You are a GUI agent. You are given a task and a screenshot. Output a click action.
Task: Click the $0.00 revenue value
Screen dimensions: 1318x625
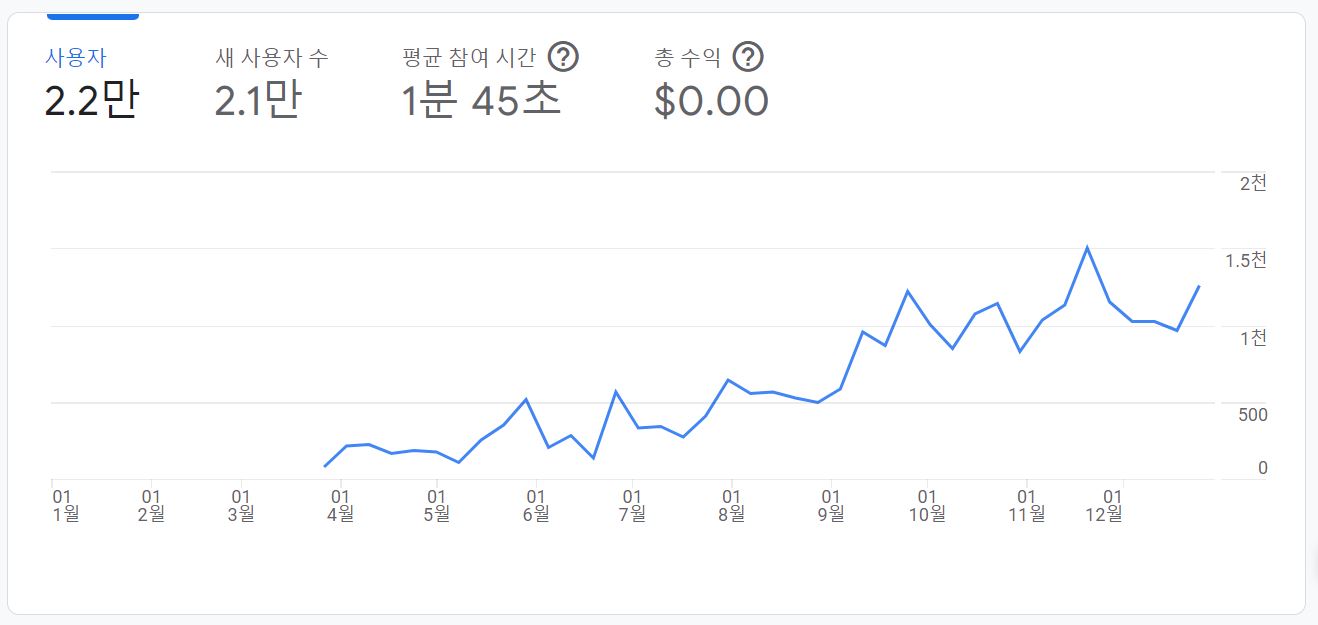point(711,102)
